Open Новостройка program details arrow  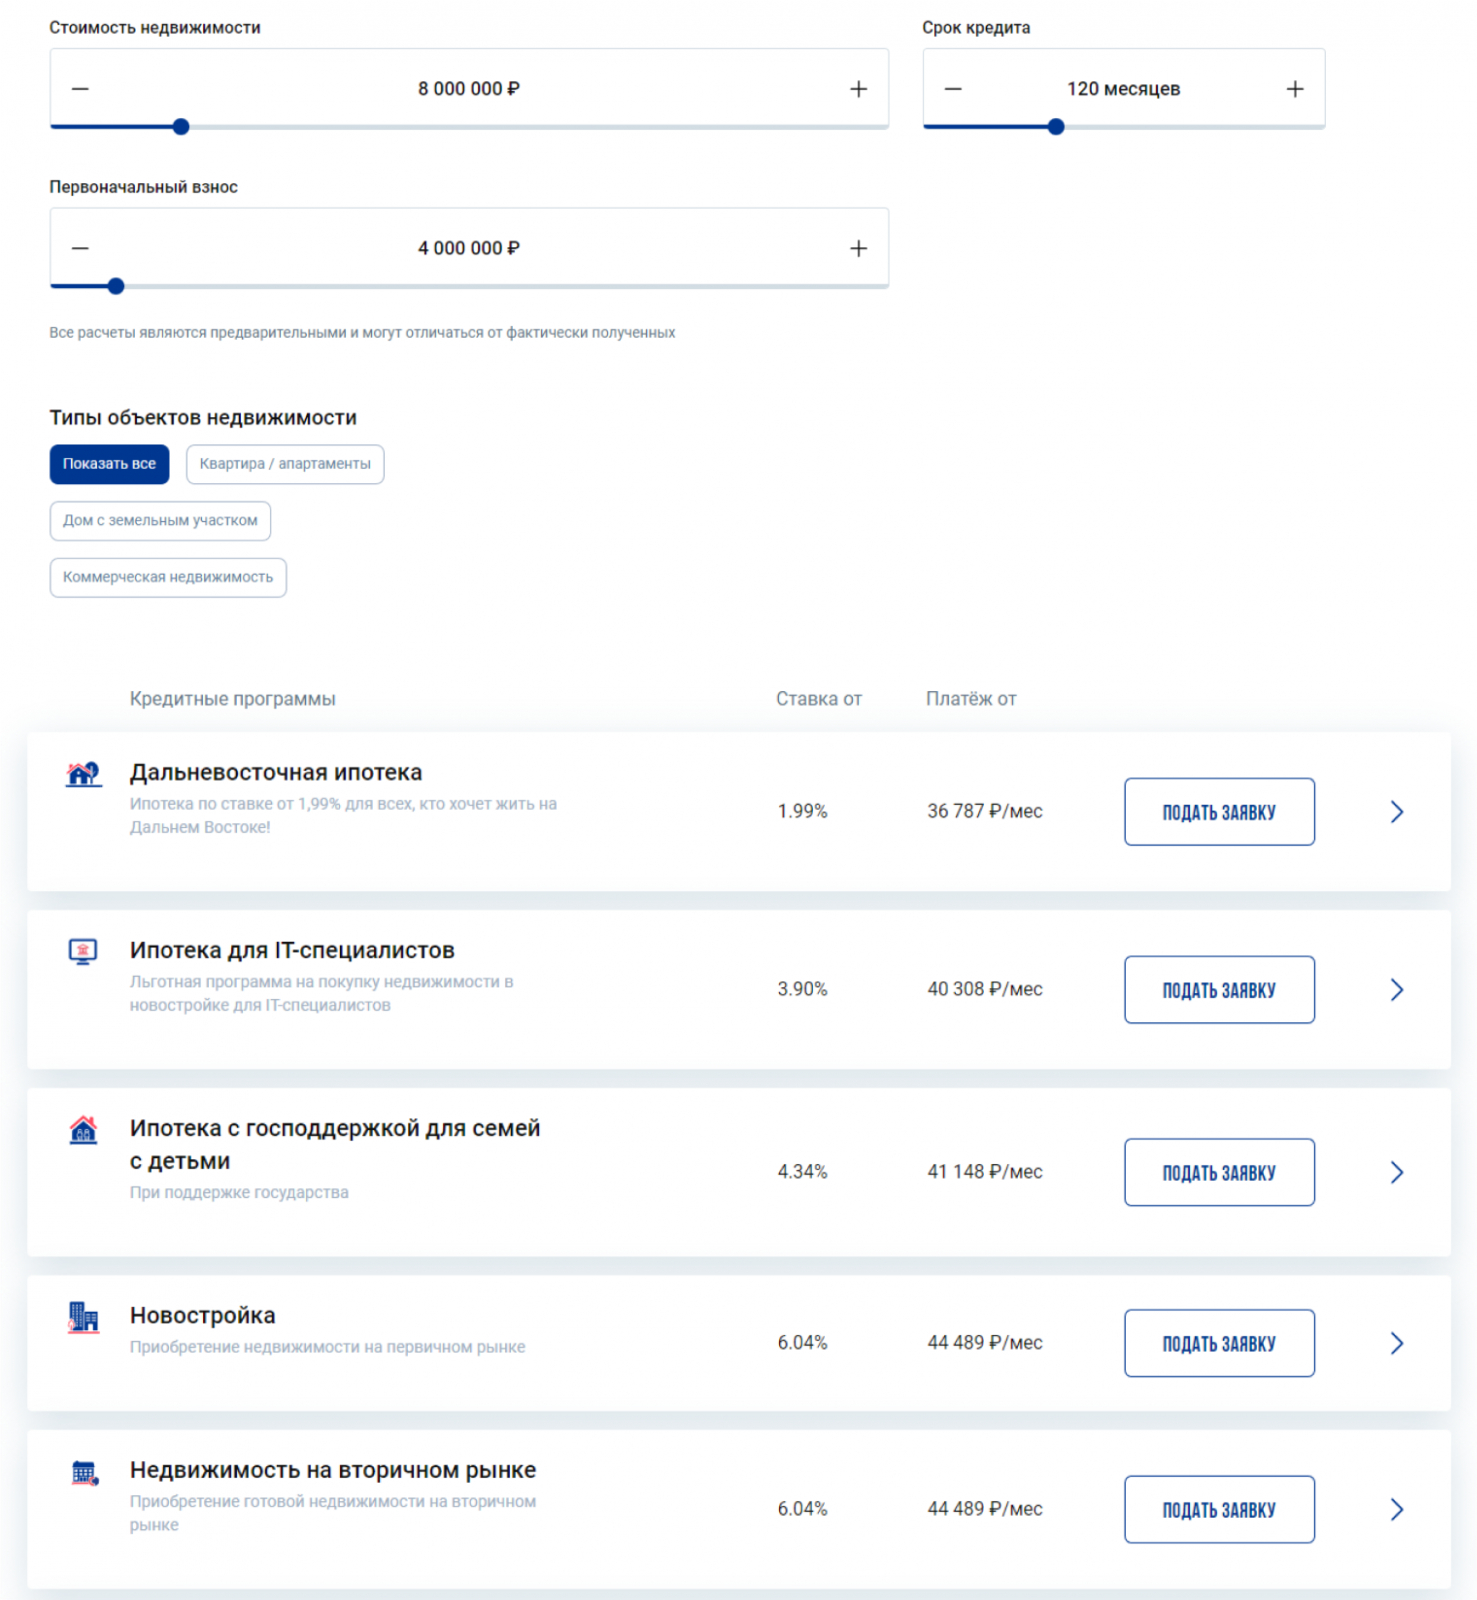[1397, 1343]
